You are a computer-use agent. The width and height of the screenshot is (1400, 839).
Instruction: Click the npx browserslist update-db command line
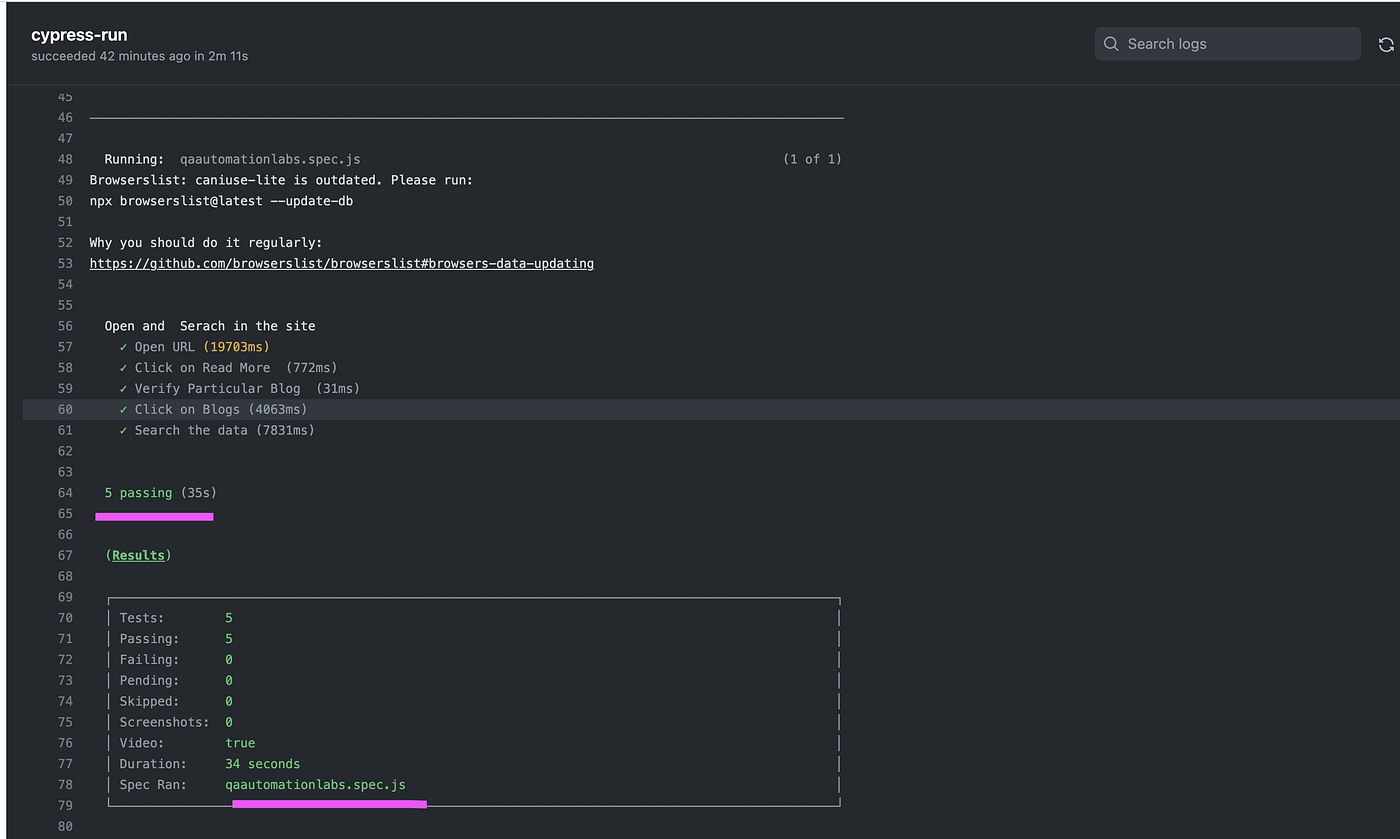click(x=221, y=201)
